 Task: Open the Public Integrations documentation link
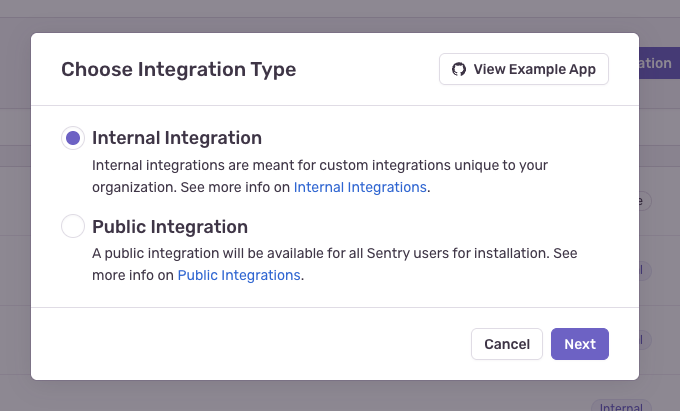tap(239, 275)
